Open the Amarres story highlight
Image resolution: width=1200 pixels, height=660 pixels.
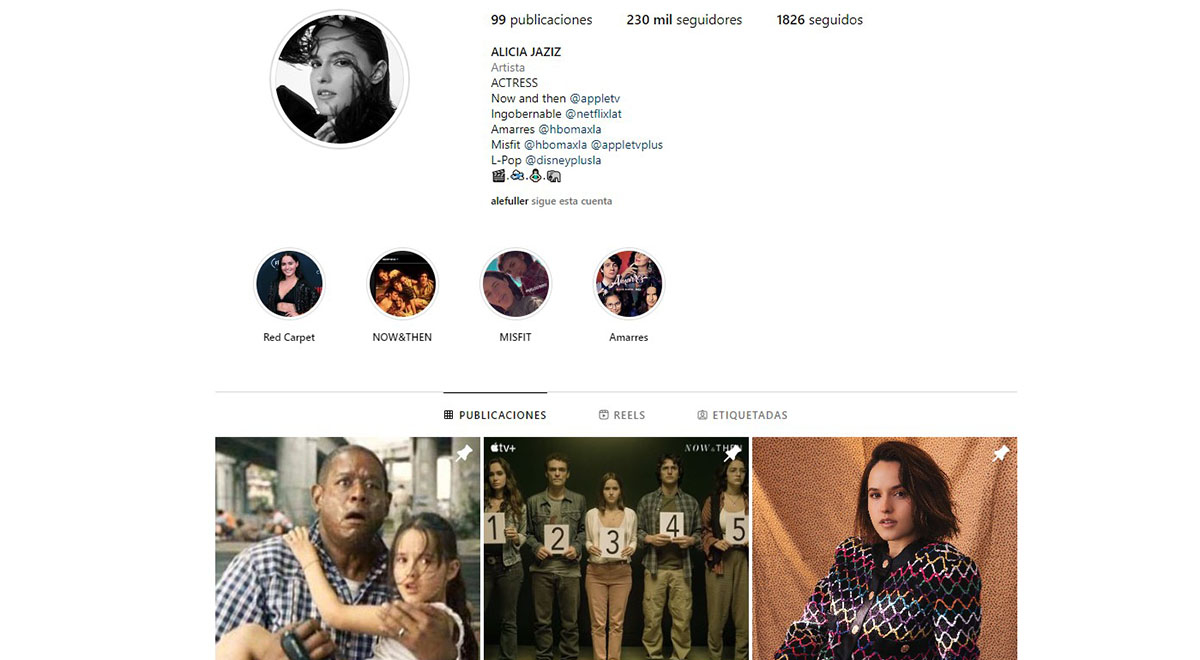point(629,284)
